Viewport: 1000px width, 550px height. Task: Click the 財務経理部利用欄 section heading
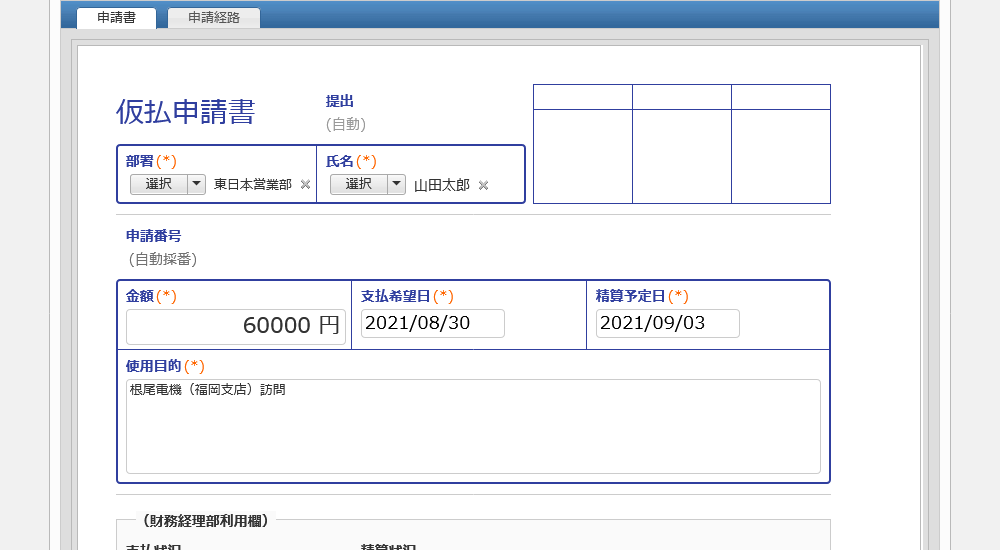(205, 520)
